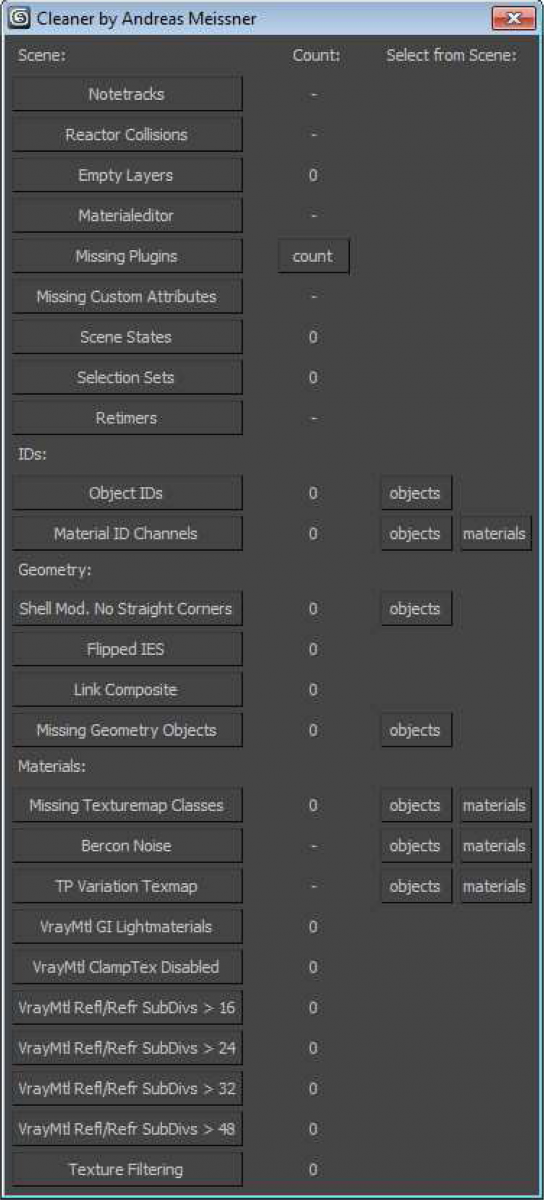Click VrayMtl GI Lightmaterials button
This screenshot has height=1200, width=544.
(x=127, y=927)
